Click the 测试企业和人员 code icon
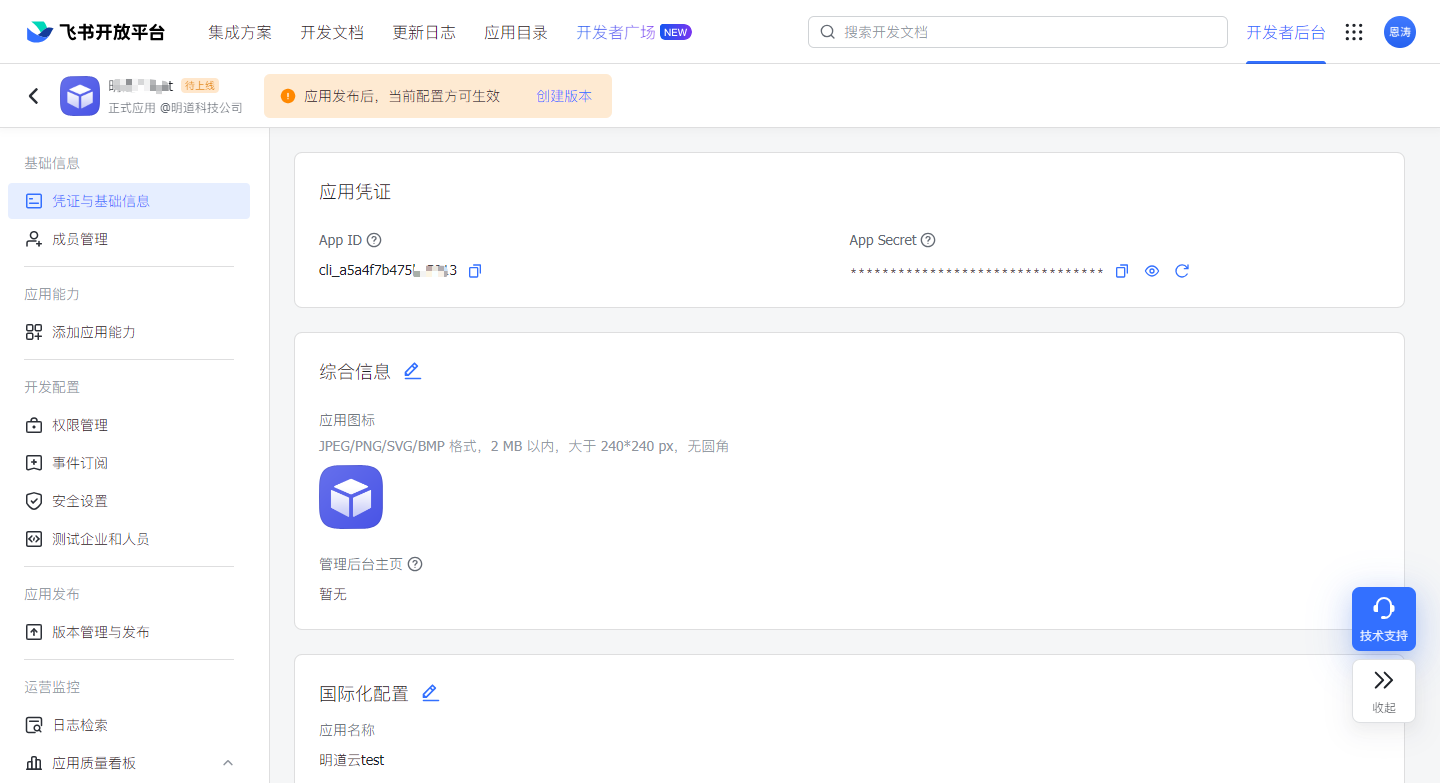Viewport: 1440px width, 783px height. coord(34,539)
